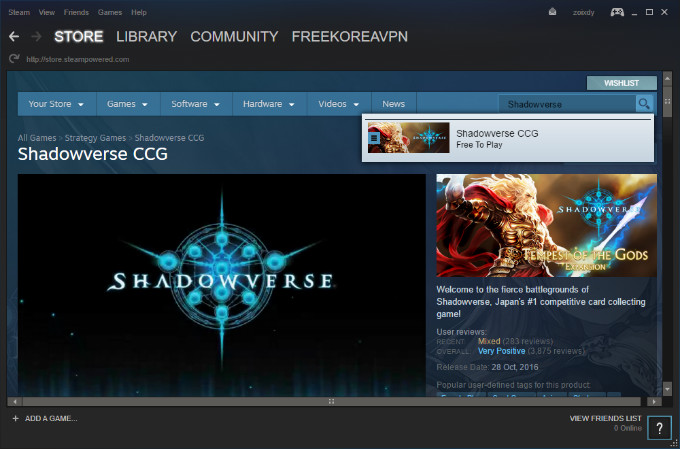680x449 pixels.
Task: Click the vertical scrollbar down arrow
Action: (667, 389)
